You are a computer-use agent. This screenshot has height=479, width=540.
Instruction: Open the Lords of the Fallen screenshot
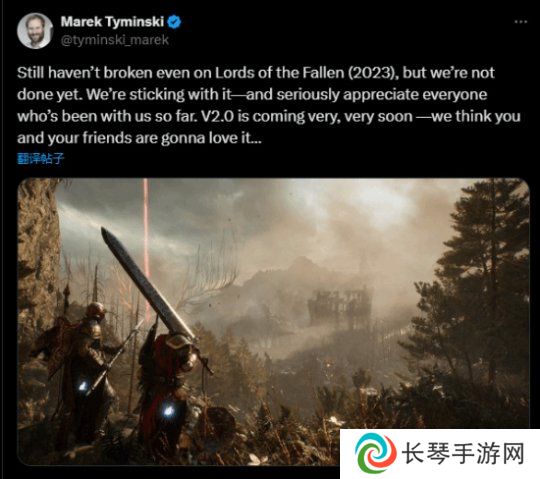[x=273, y=322]
